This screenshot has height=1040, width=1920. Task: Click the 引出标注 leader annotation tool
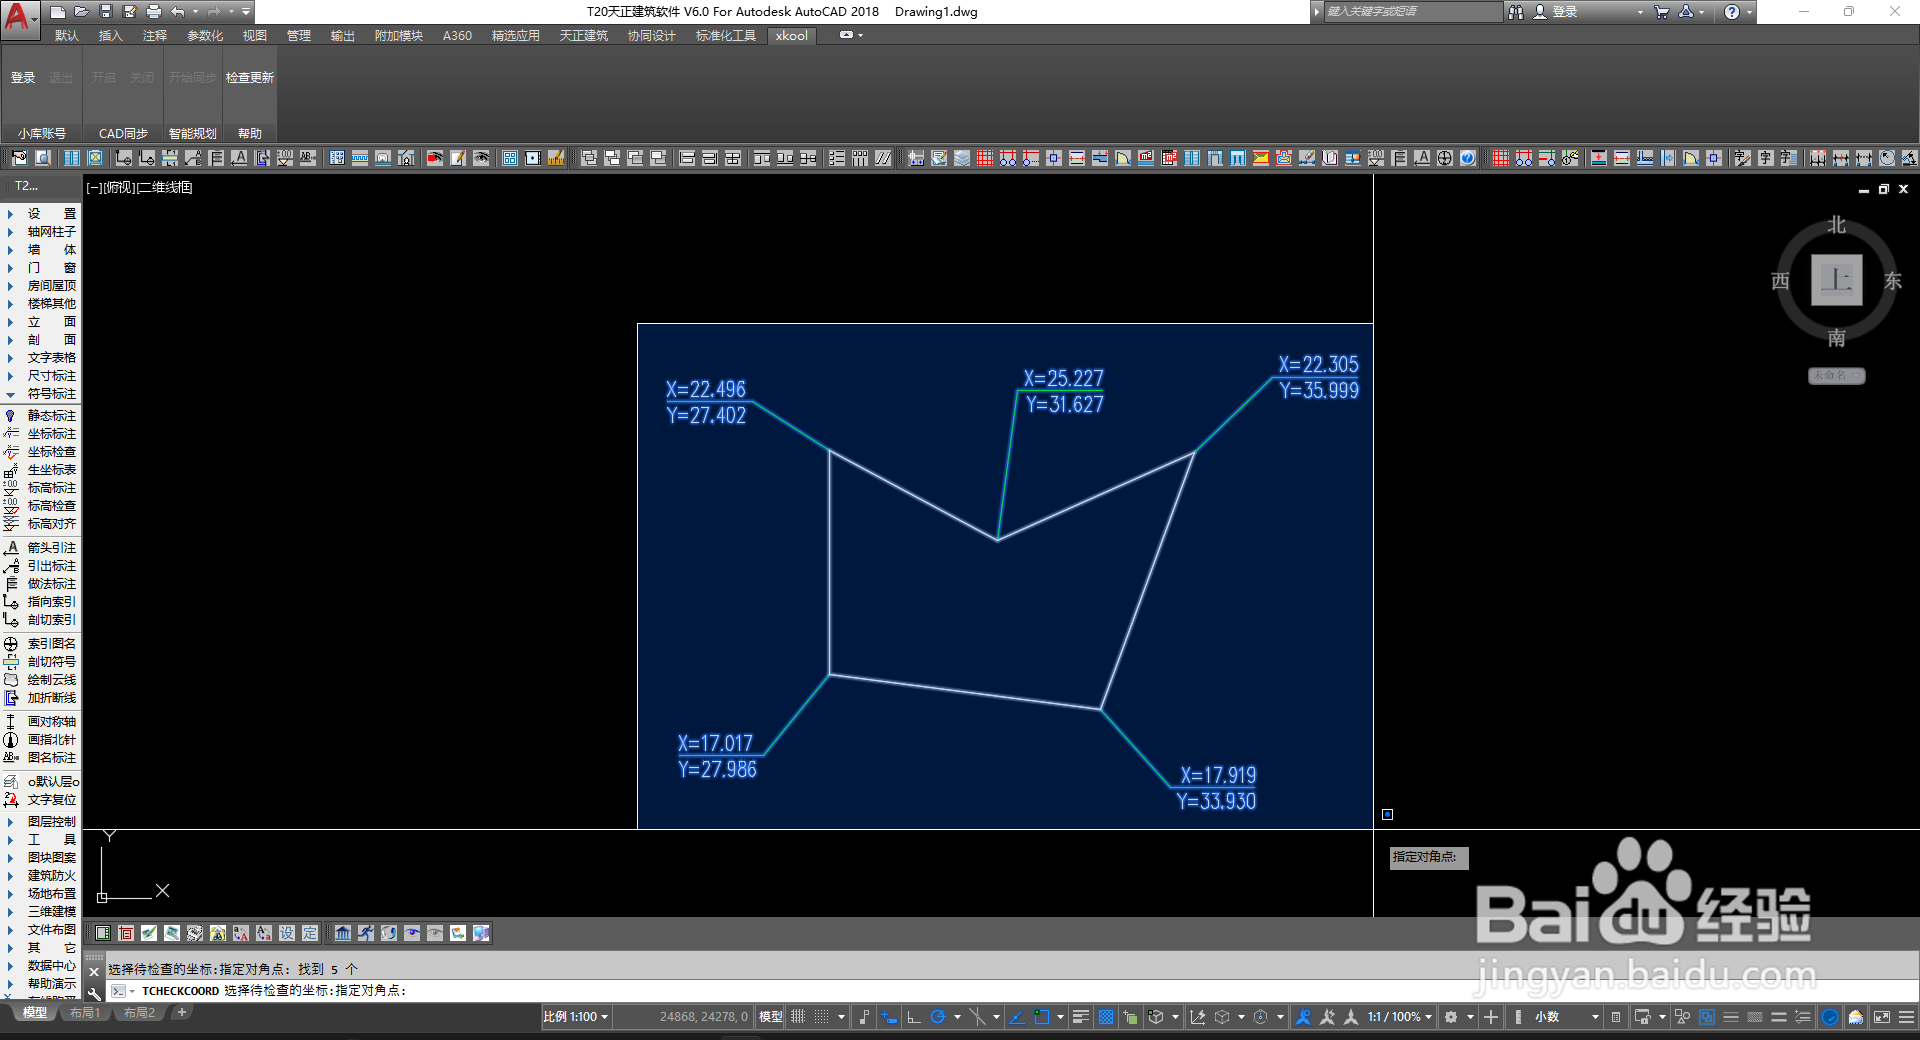(40, 566)
